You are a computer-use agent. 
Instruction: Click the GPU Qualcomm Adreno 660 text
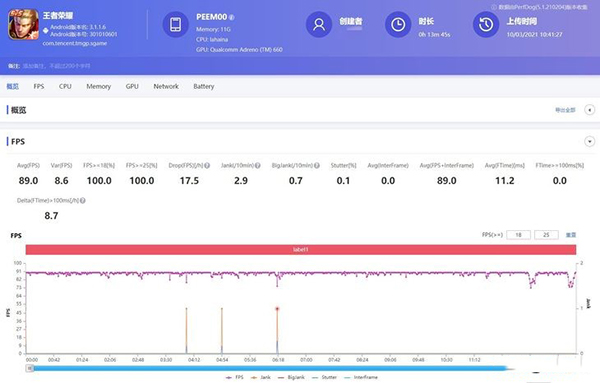pyautogui.click(x=240, y=50)
